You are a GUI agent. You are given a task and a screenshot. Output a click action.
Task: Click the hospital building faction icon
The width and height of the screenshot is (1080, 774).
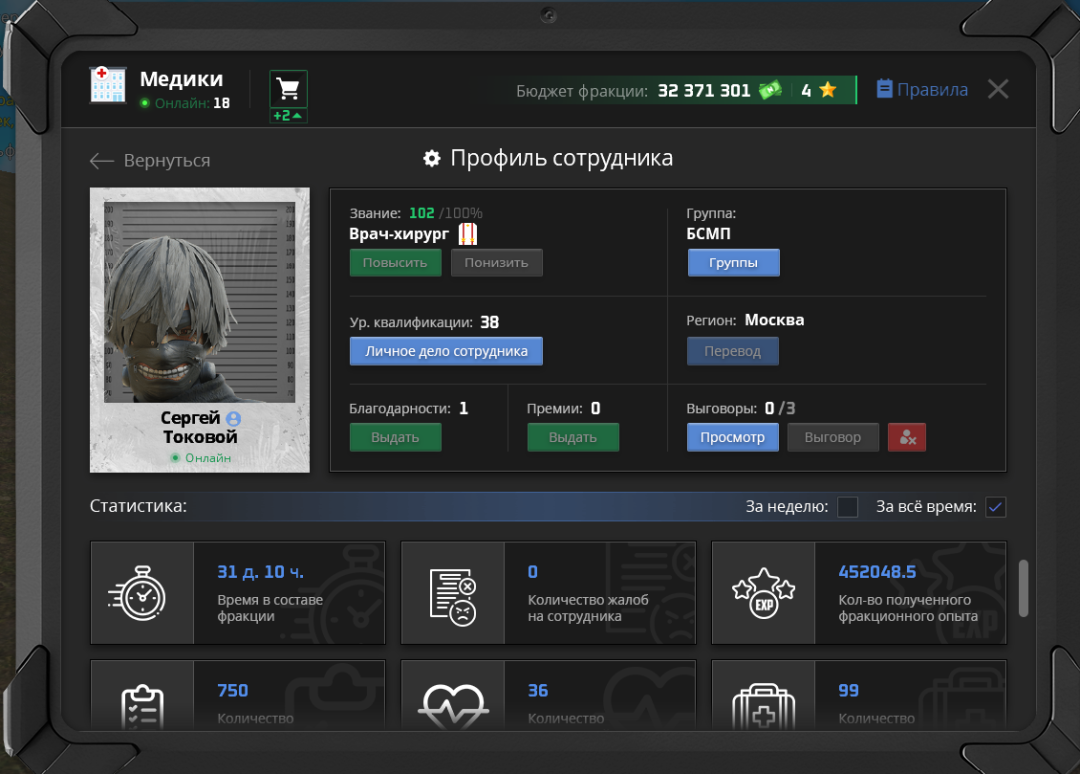(108, 85)
